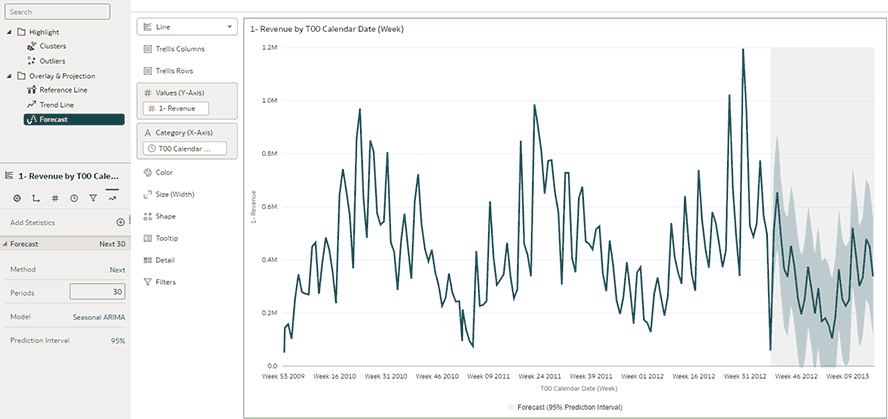Open the Line chart type dropdown

[x=187, y=27]
